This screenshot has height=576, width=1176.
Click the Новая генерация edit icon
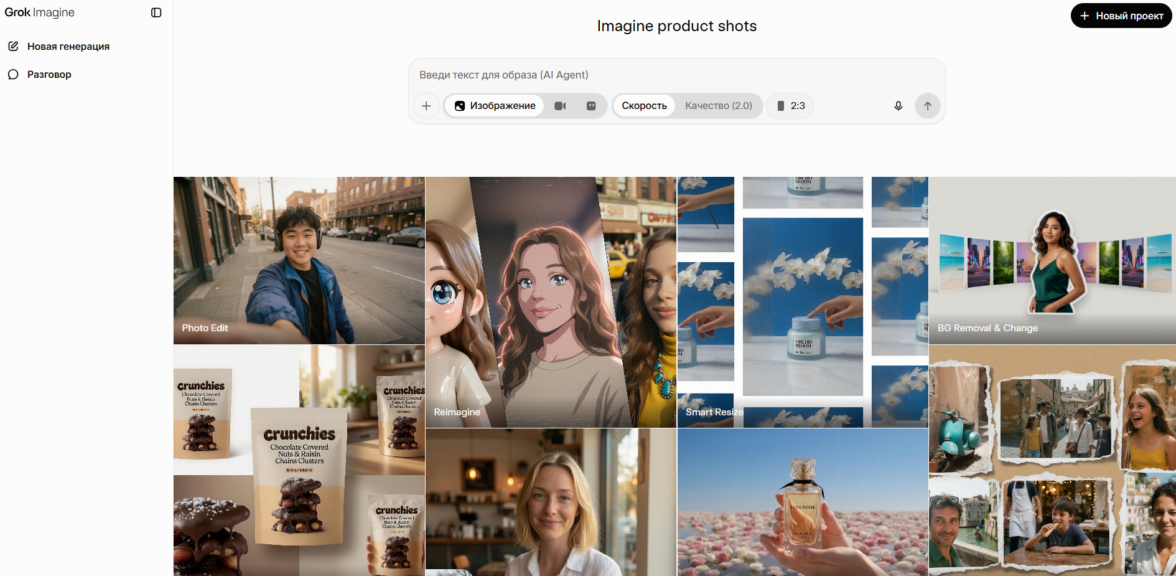(13, 46)
